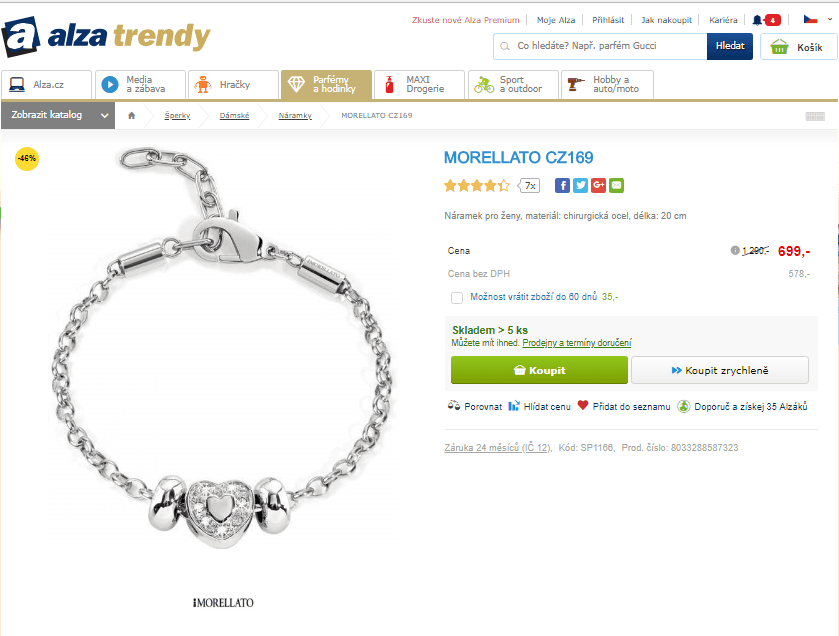839x636 pixels.
Task: Switch to Parfémy a hodinky tab
Action: (326, 85)
